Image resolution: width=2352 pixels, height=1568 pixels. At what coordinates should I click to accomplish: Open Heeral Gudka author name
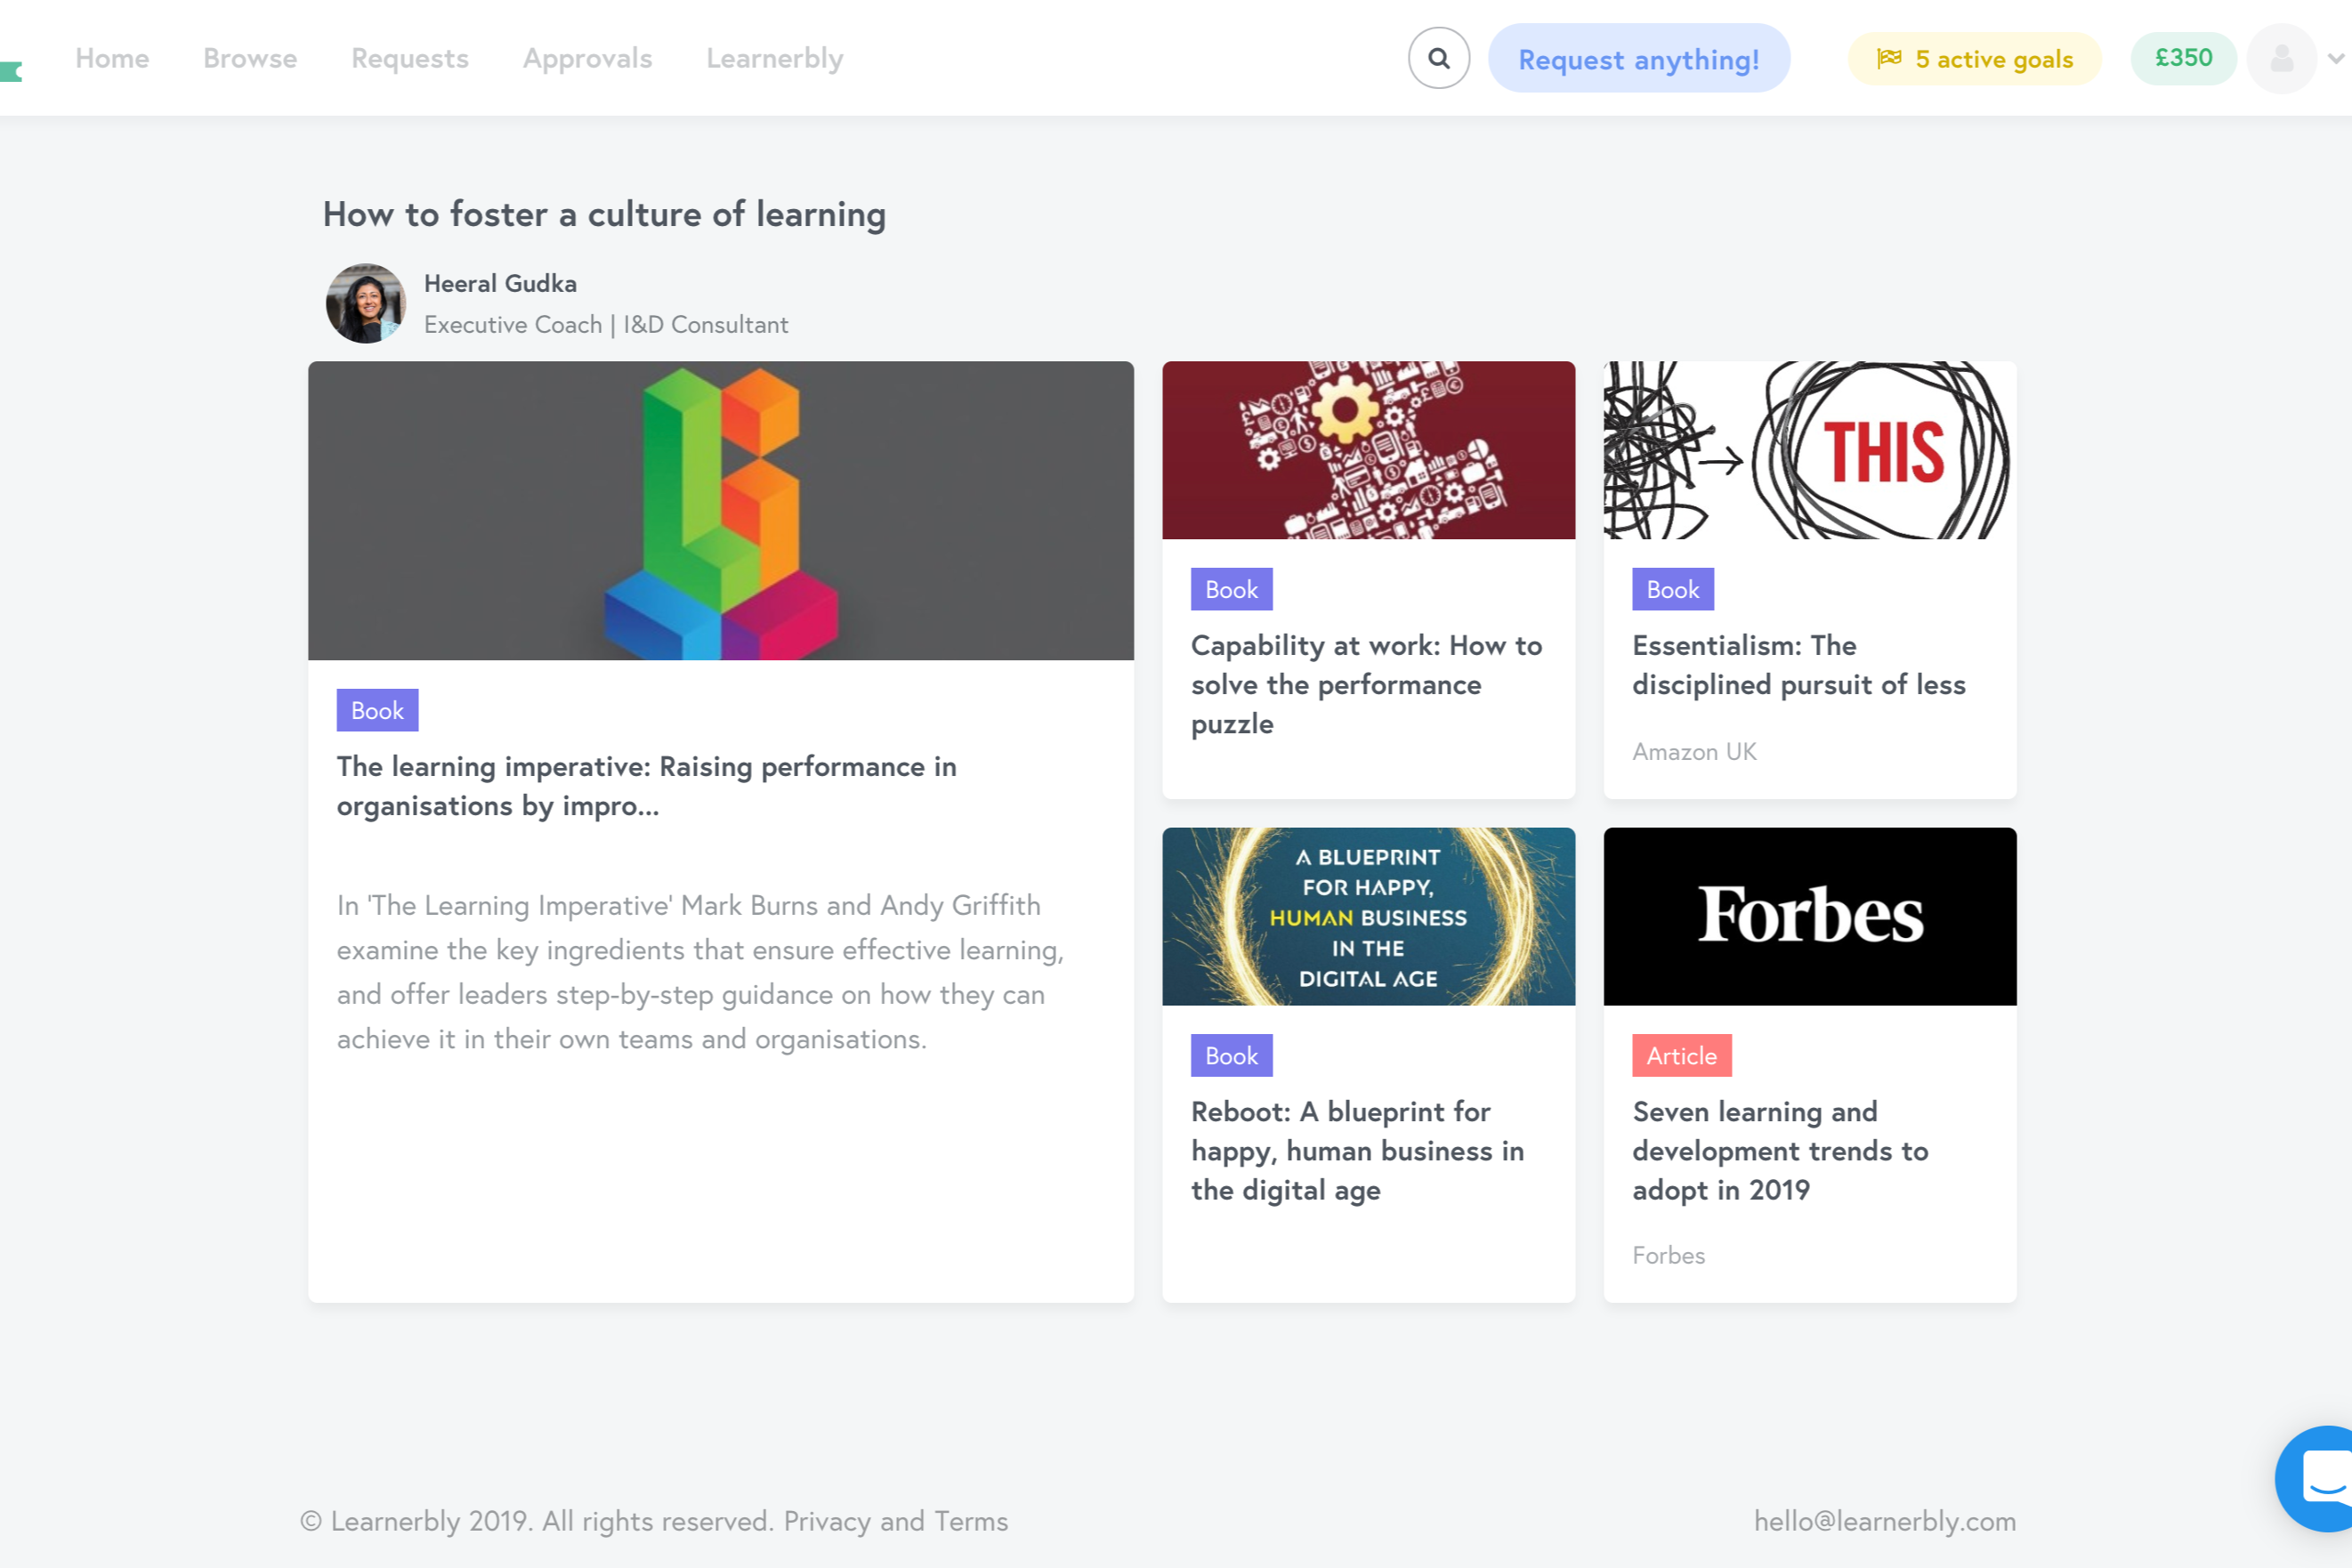coord(500,283)
